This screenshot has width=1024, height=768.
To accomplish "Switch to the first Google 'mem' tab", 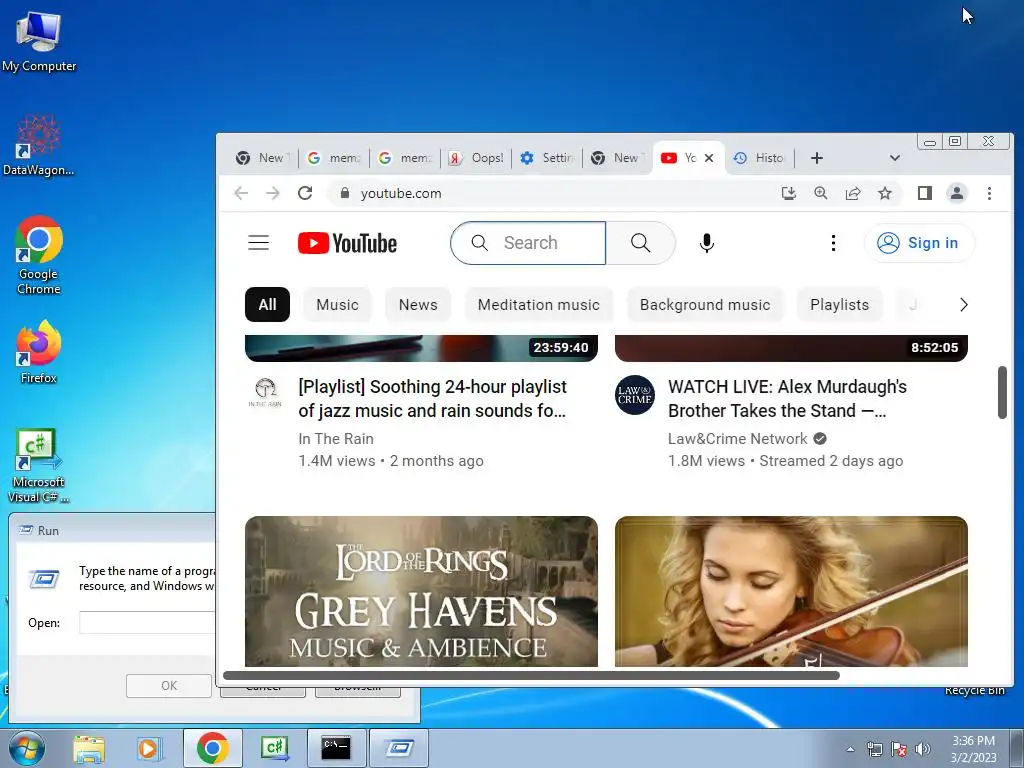I will [333, 158].
